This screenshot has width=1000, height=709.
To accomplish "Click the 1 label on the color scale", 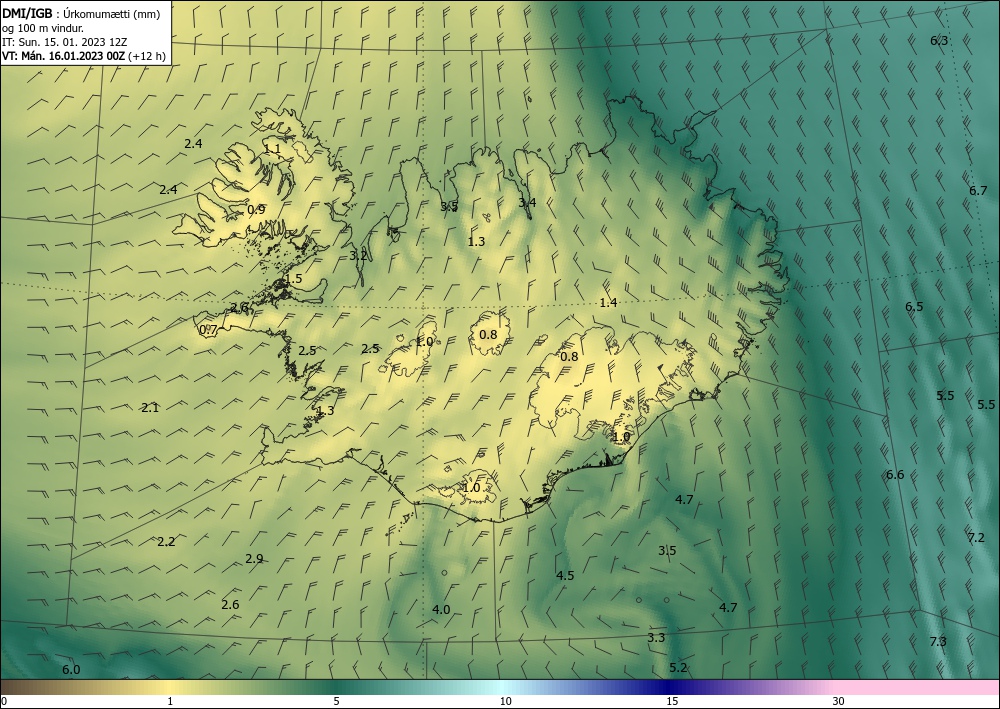I will 170,702.
